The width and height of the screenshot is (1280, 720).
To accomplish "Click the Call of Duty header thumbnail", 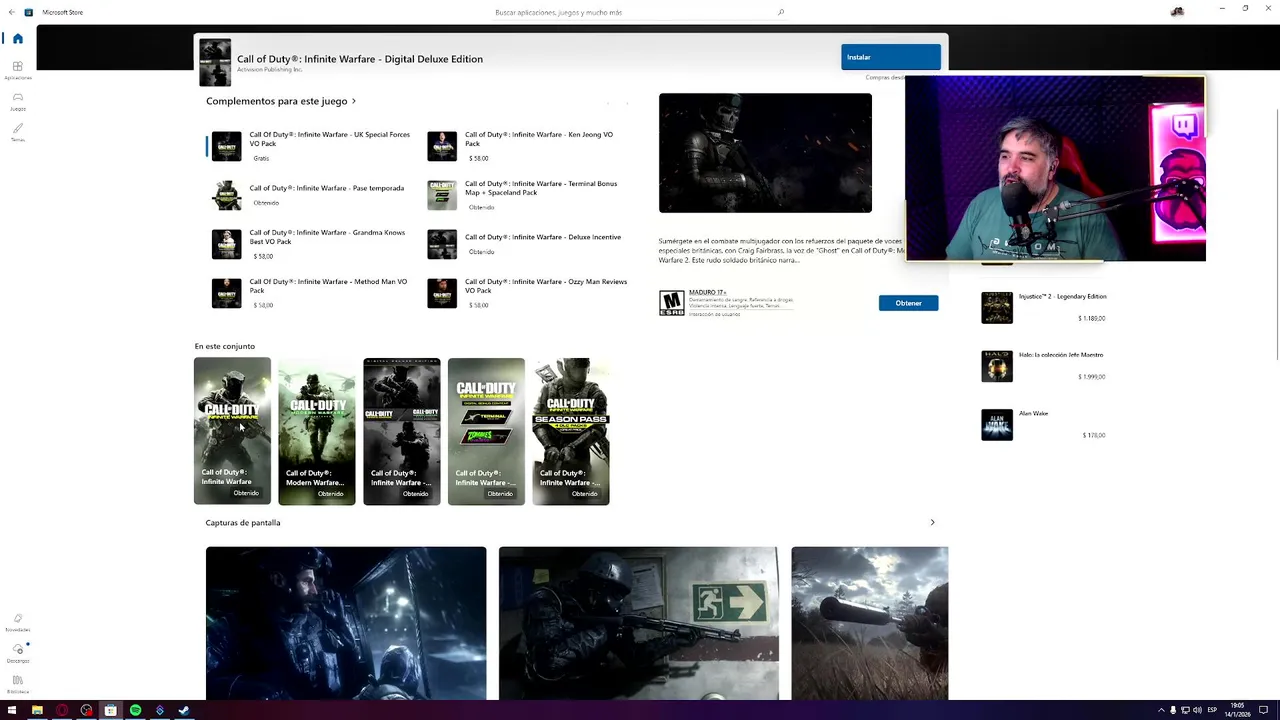I will (x=215, y=62).
